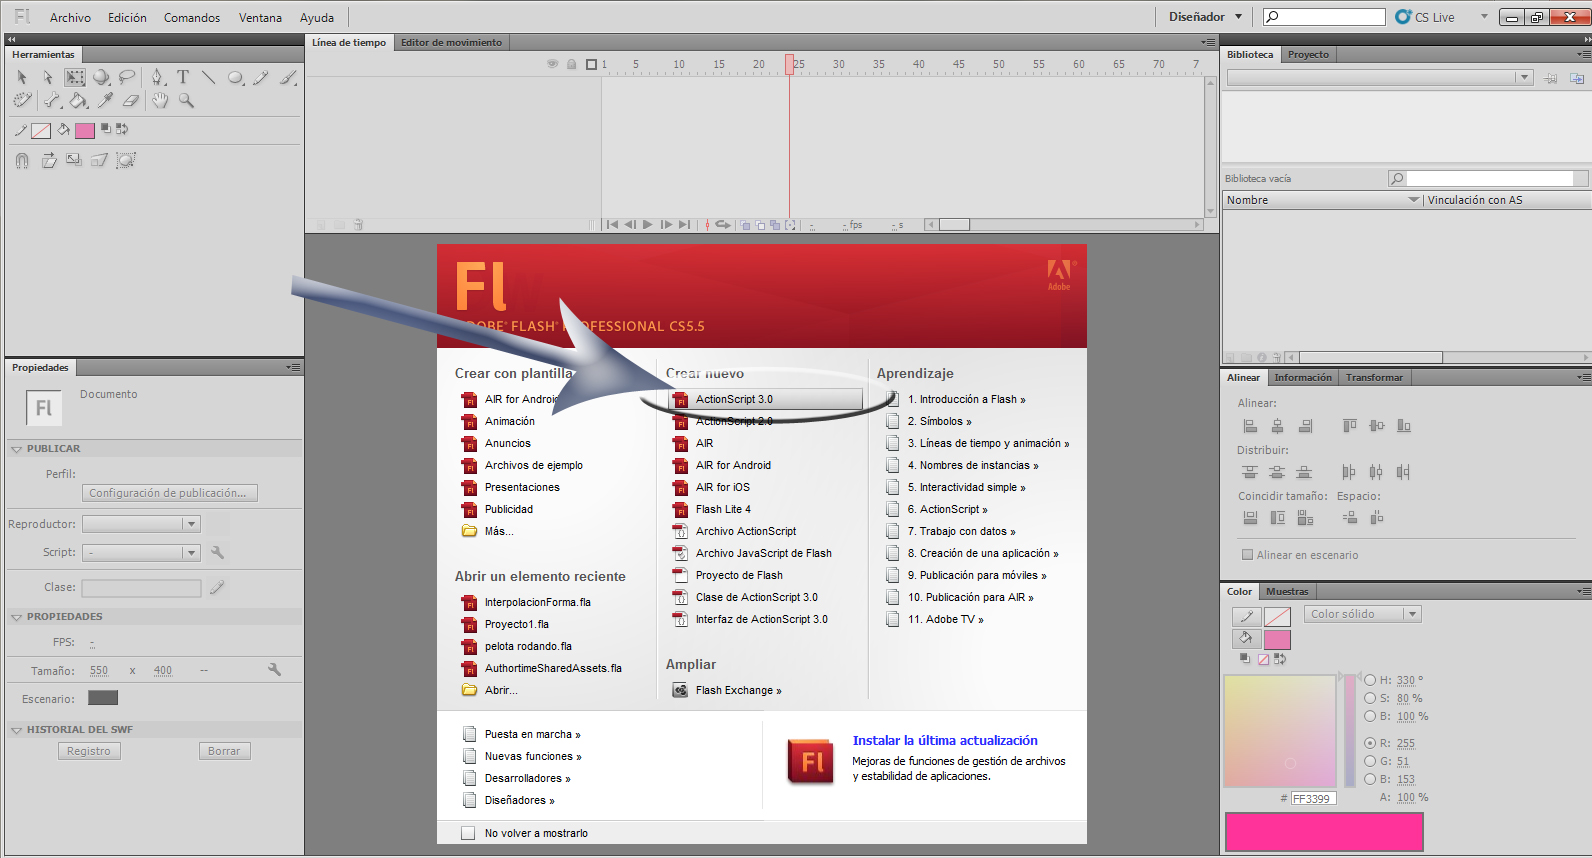Viewport: 1592px width, 858px height.
Task: Select the 3D Rotation tool
Action: [x=101, y=77]
